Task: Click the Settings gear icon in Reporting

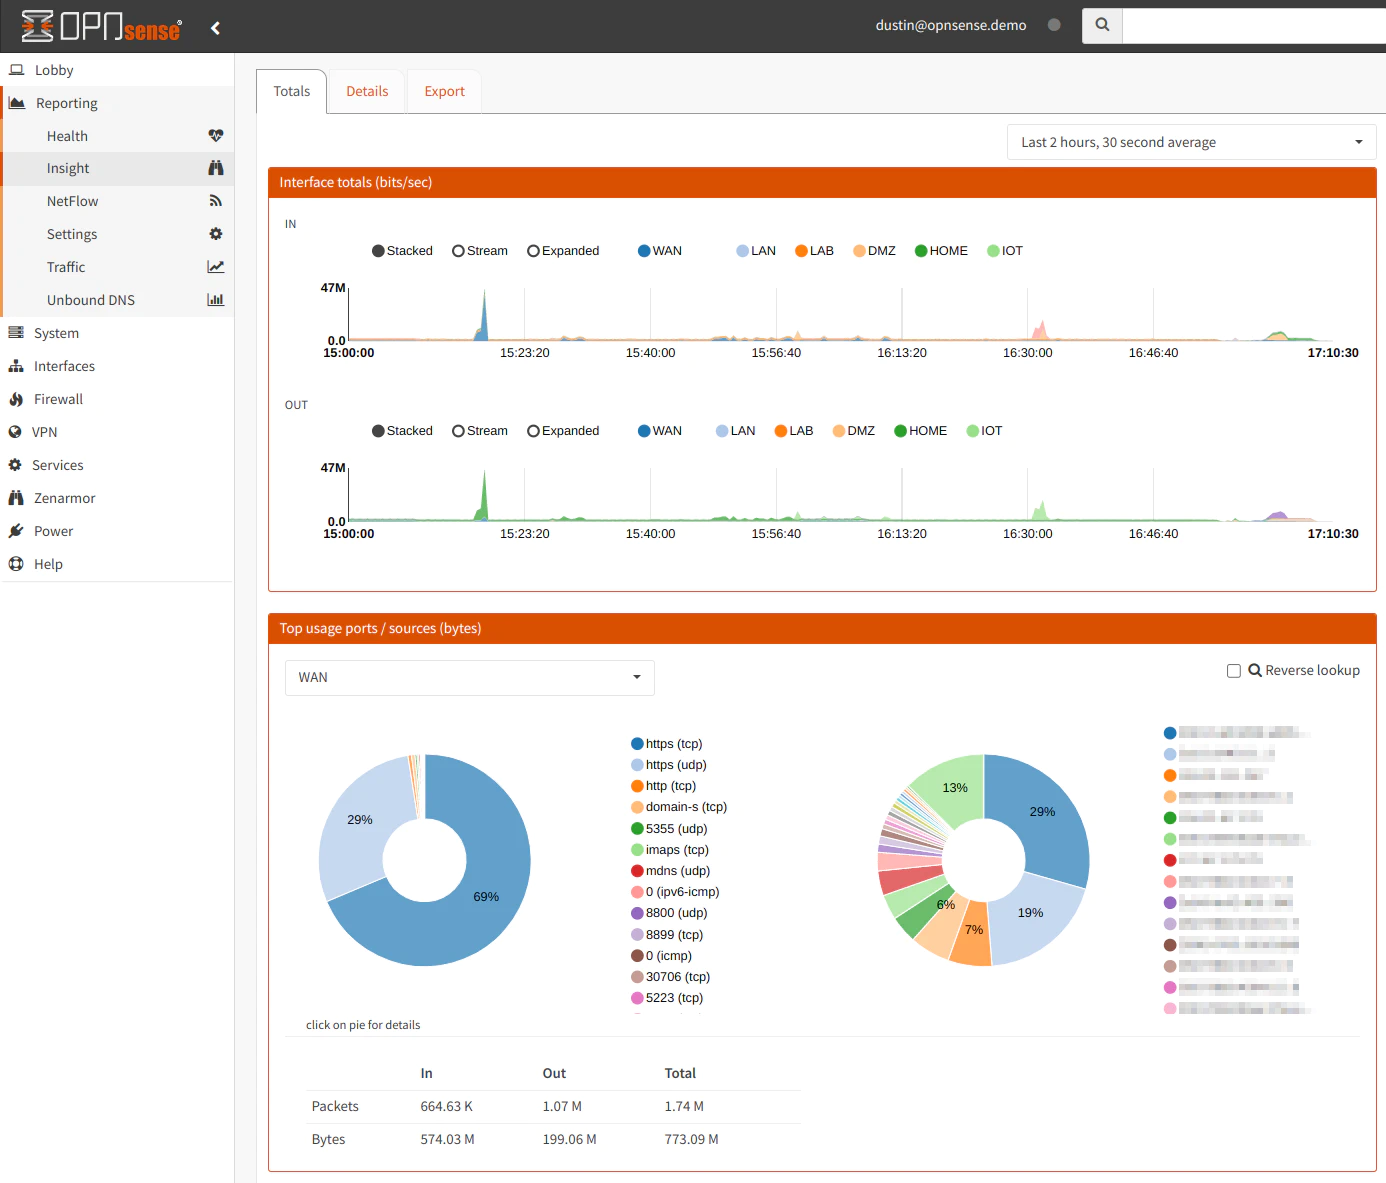Action: [215, 234]
